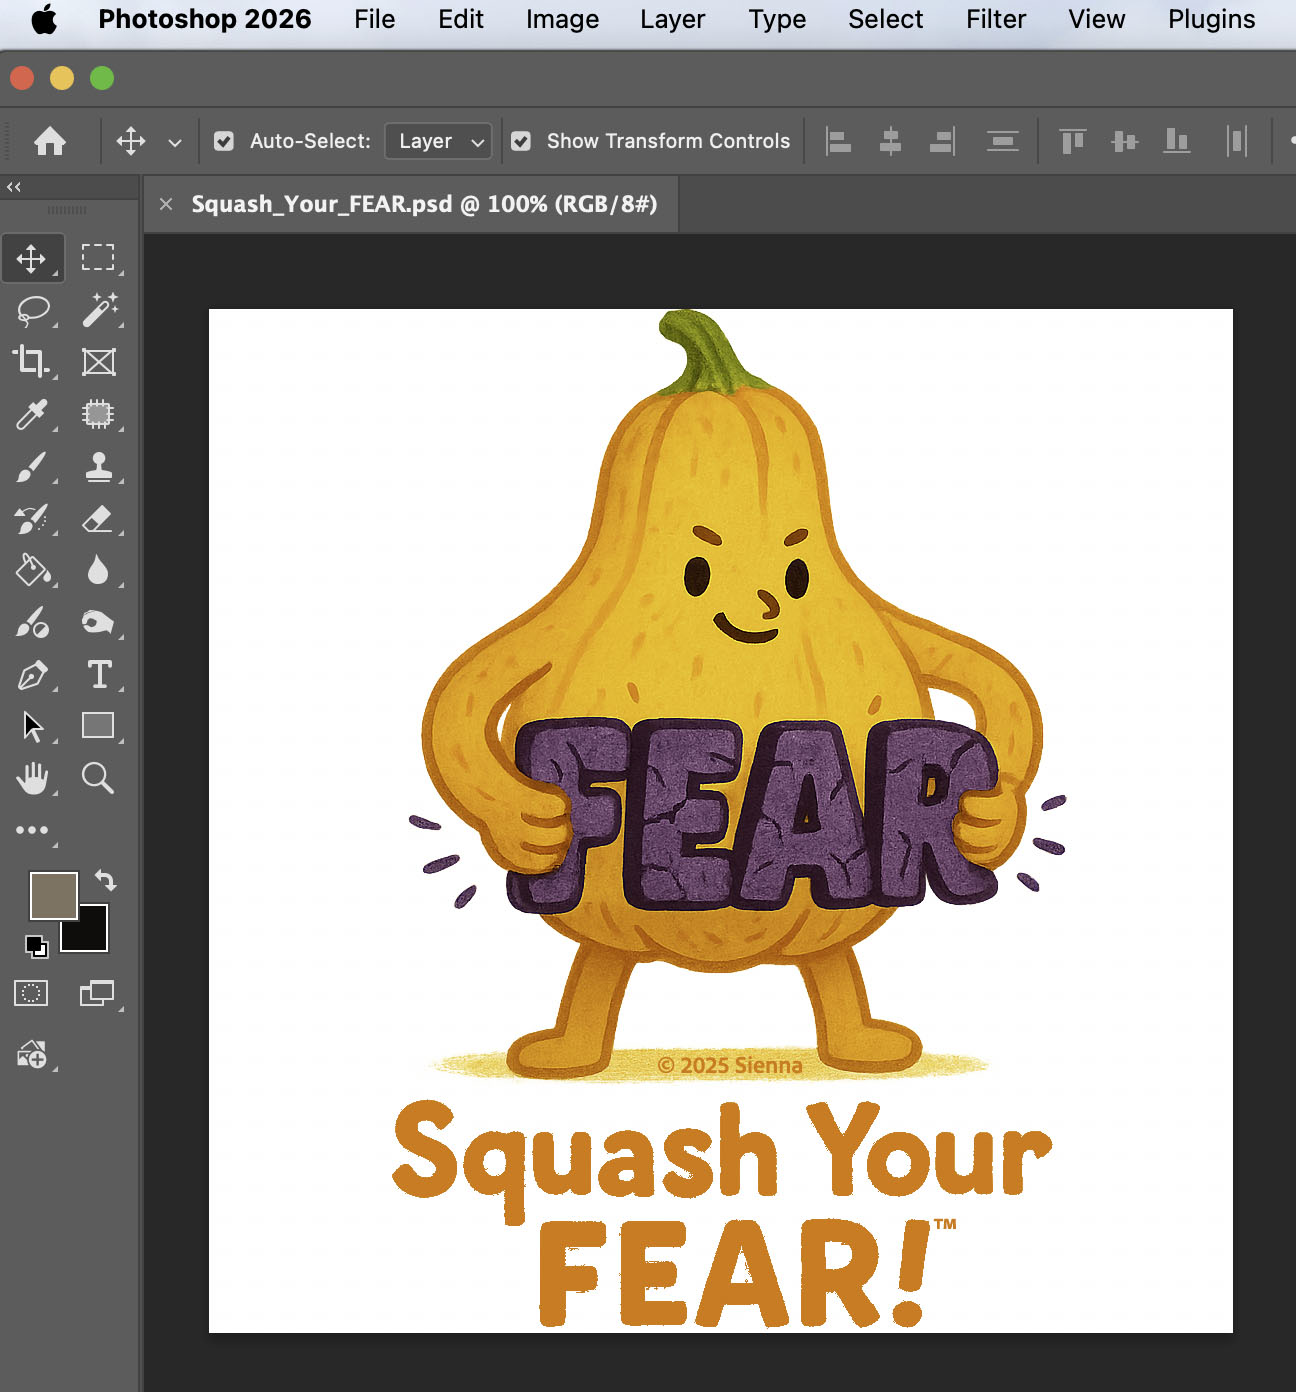This screenshot has width=1296, height=1392.
Task: Toggle the Auto-Select checkbox
Action: (x=224, y=141)
